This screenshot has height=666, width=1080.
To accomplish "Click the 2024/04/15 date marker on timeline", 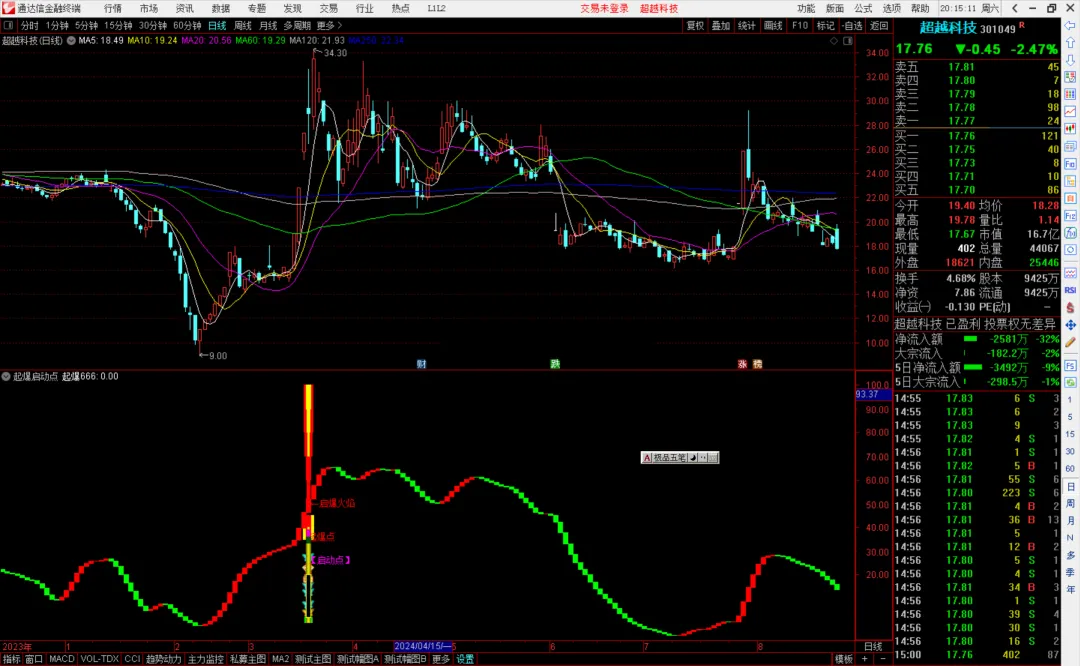I will coord(424,647).
